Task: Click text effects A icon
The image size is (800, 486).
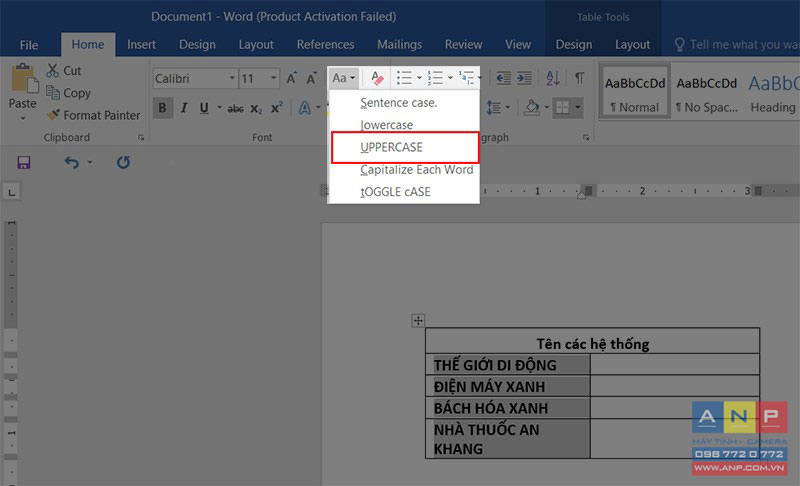Action: [x=305, y=108]
